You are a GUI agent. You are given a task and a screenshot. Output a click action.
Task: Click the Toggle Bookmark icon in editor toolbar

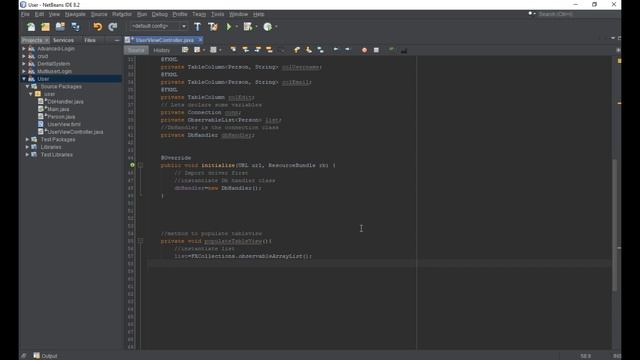point(321,50)
